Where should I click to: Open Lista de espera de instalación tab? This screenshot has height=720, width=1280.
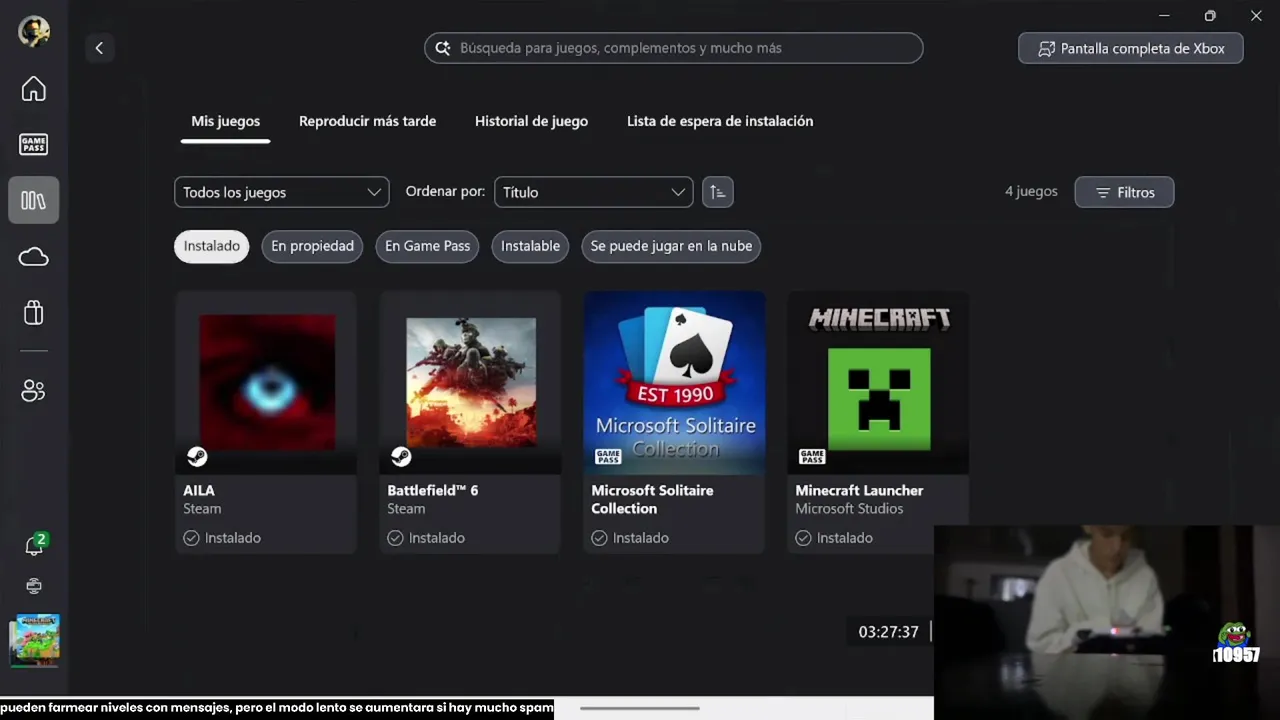[720, 121]
